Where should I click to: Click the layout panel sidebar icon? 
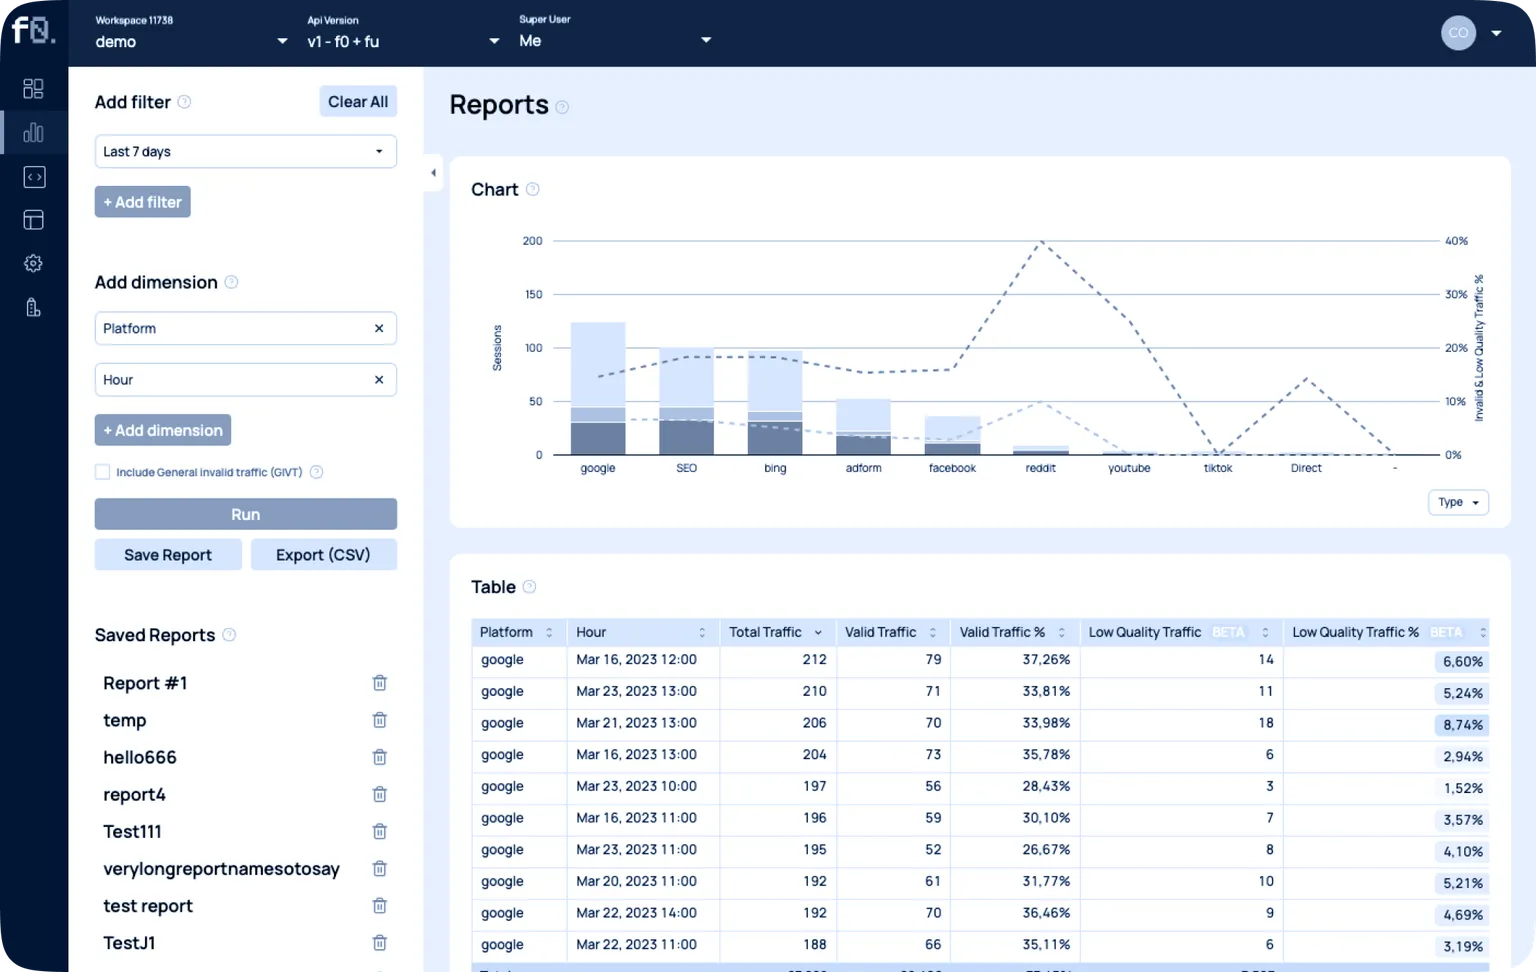tap(33, 220)
